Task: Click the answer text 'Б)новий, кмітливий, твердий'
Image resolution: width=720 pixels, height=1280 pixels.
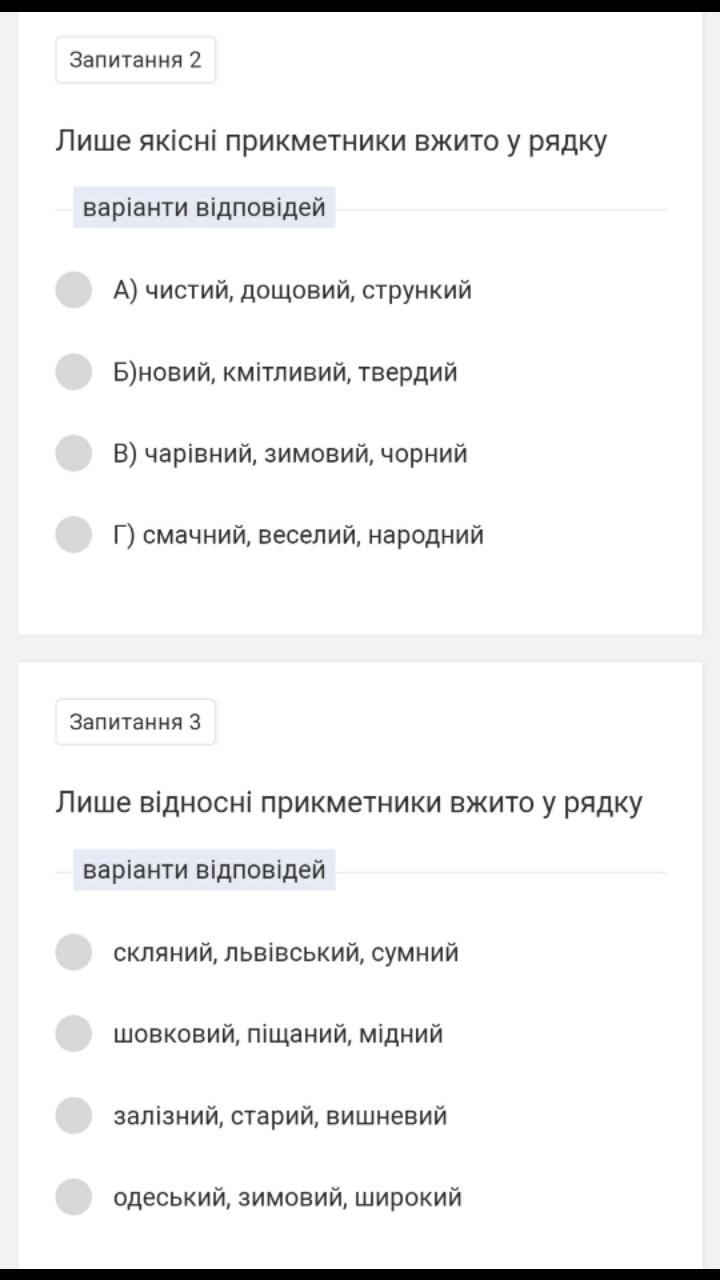Action: point(285,372)
